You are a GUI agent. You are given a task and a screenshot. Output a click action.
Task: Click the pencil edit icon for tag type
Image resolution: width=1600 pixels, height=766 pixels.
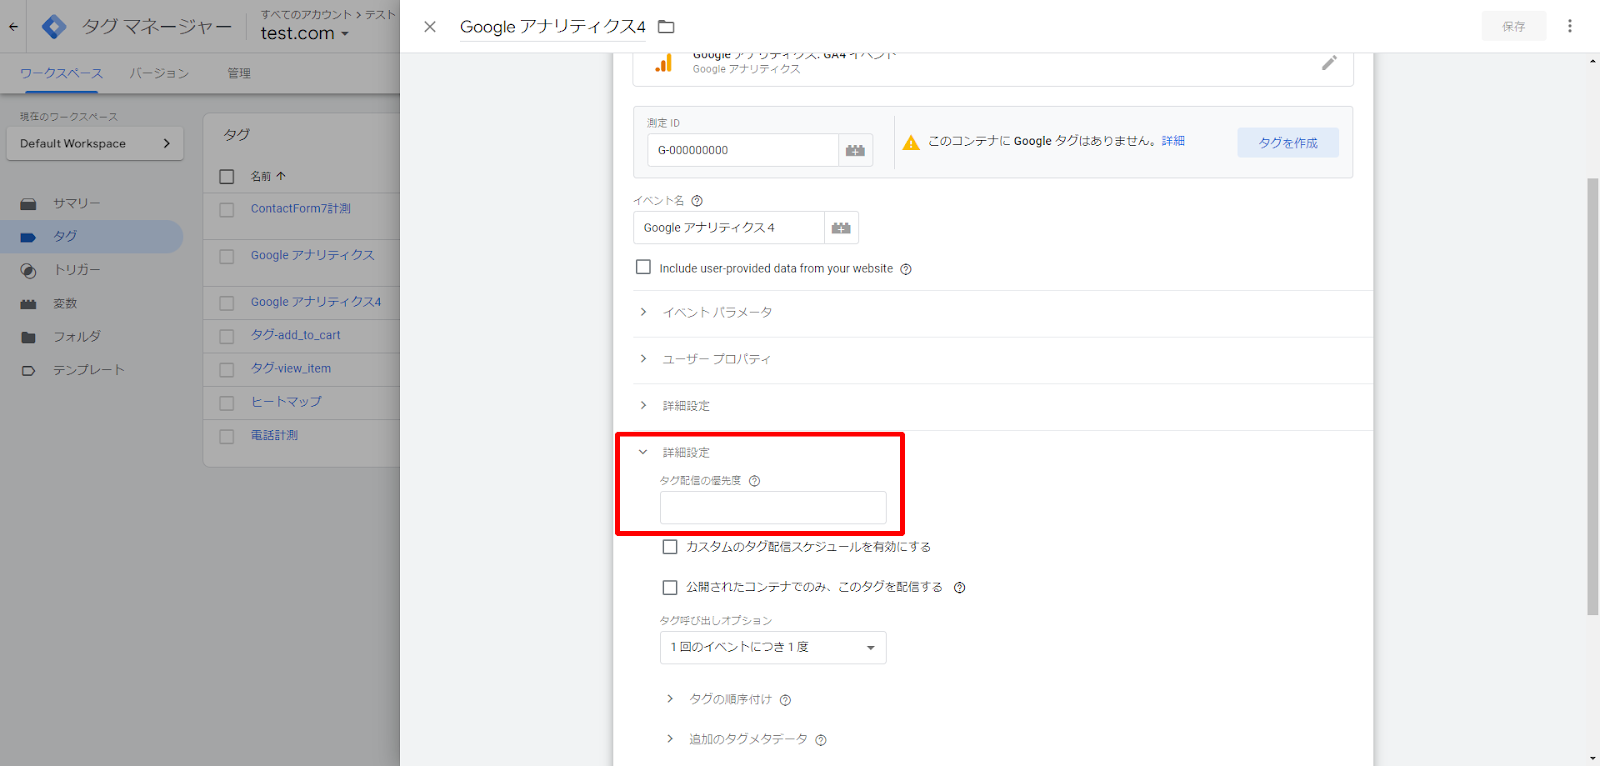tap(1329, 62)
